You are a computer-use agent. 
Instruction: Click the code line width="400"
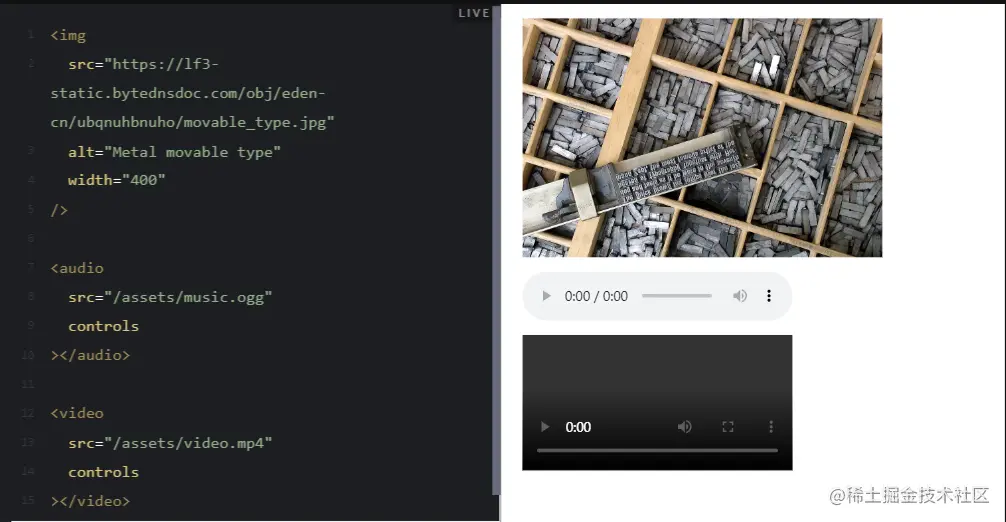click(x=117, y=180)
